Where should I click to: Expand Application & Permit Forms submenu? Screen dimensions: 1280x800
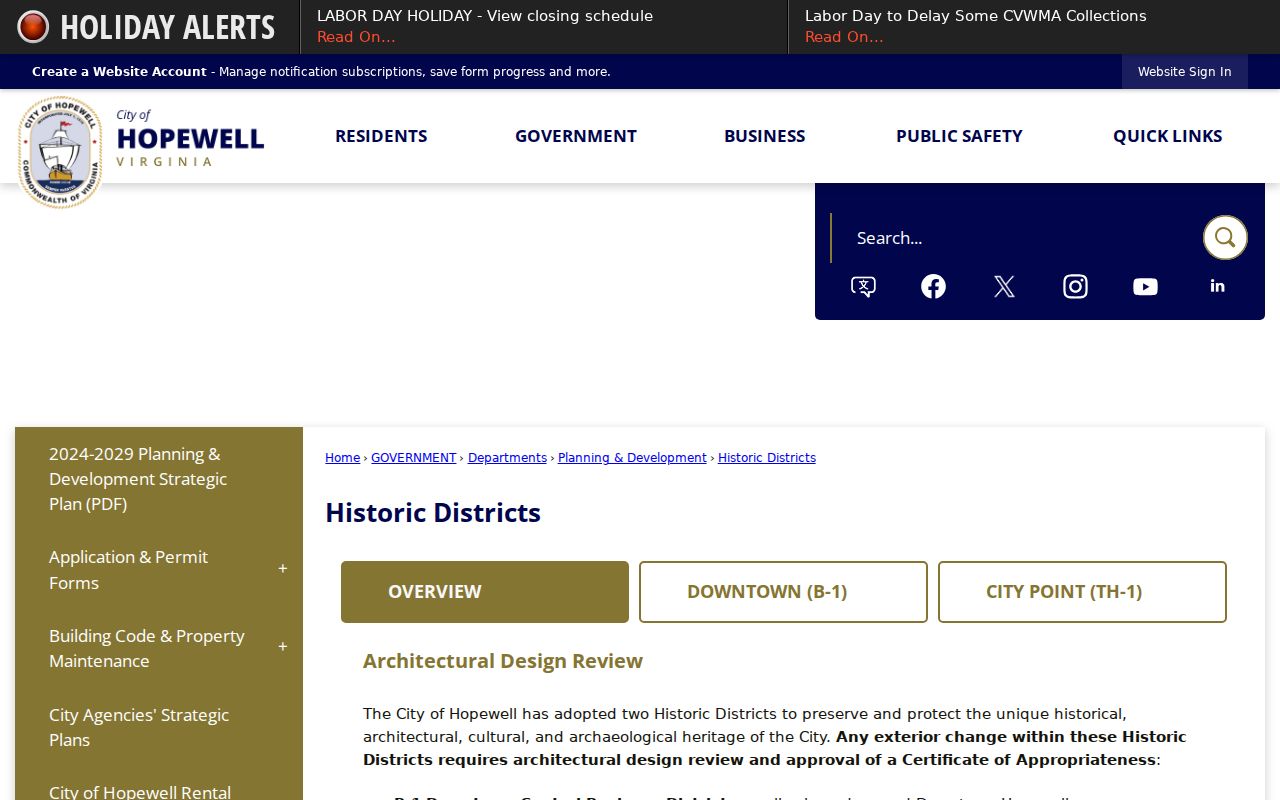coord(283,569)
